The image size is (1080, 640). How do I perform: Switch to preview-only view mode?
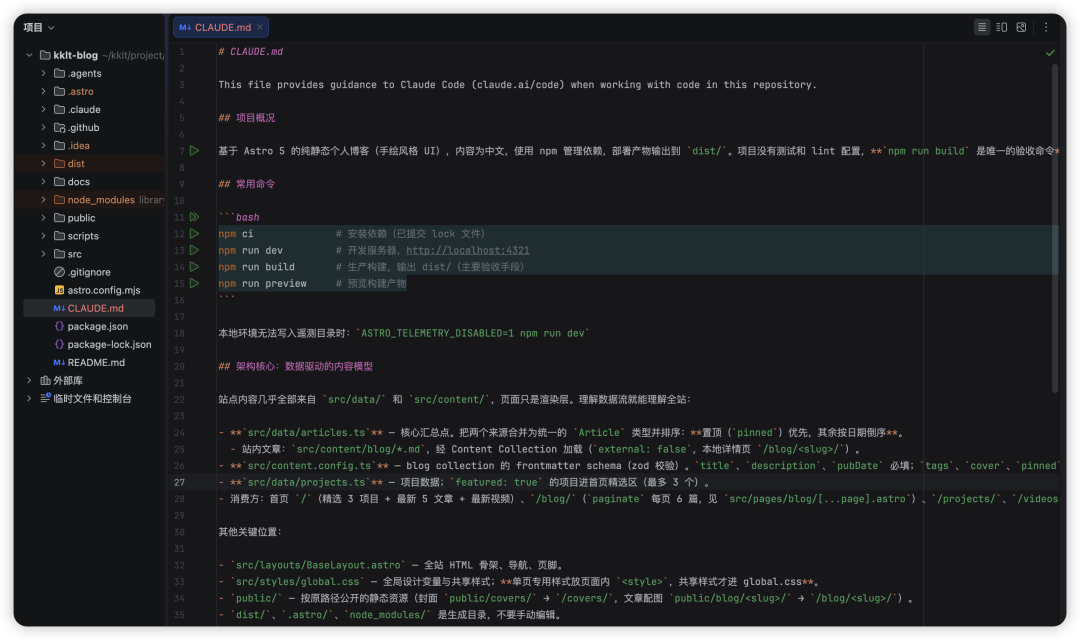click(x=1021, y=28)
